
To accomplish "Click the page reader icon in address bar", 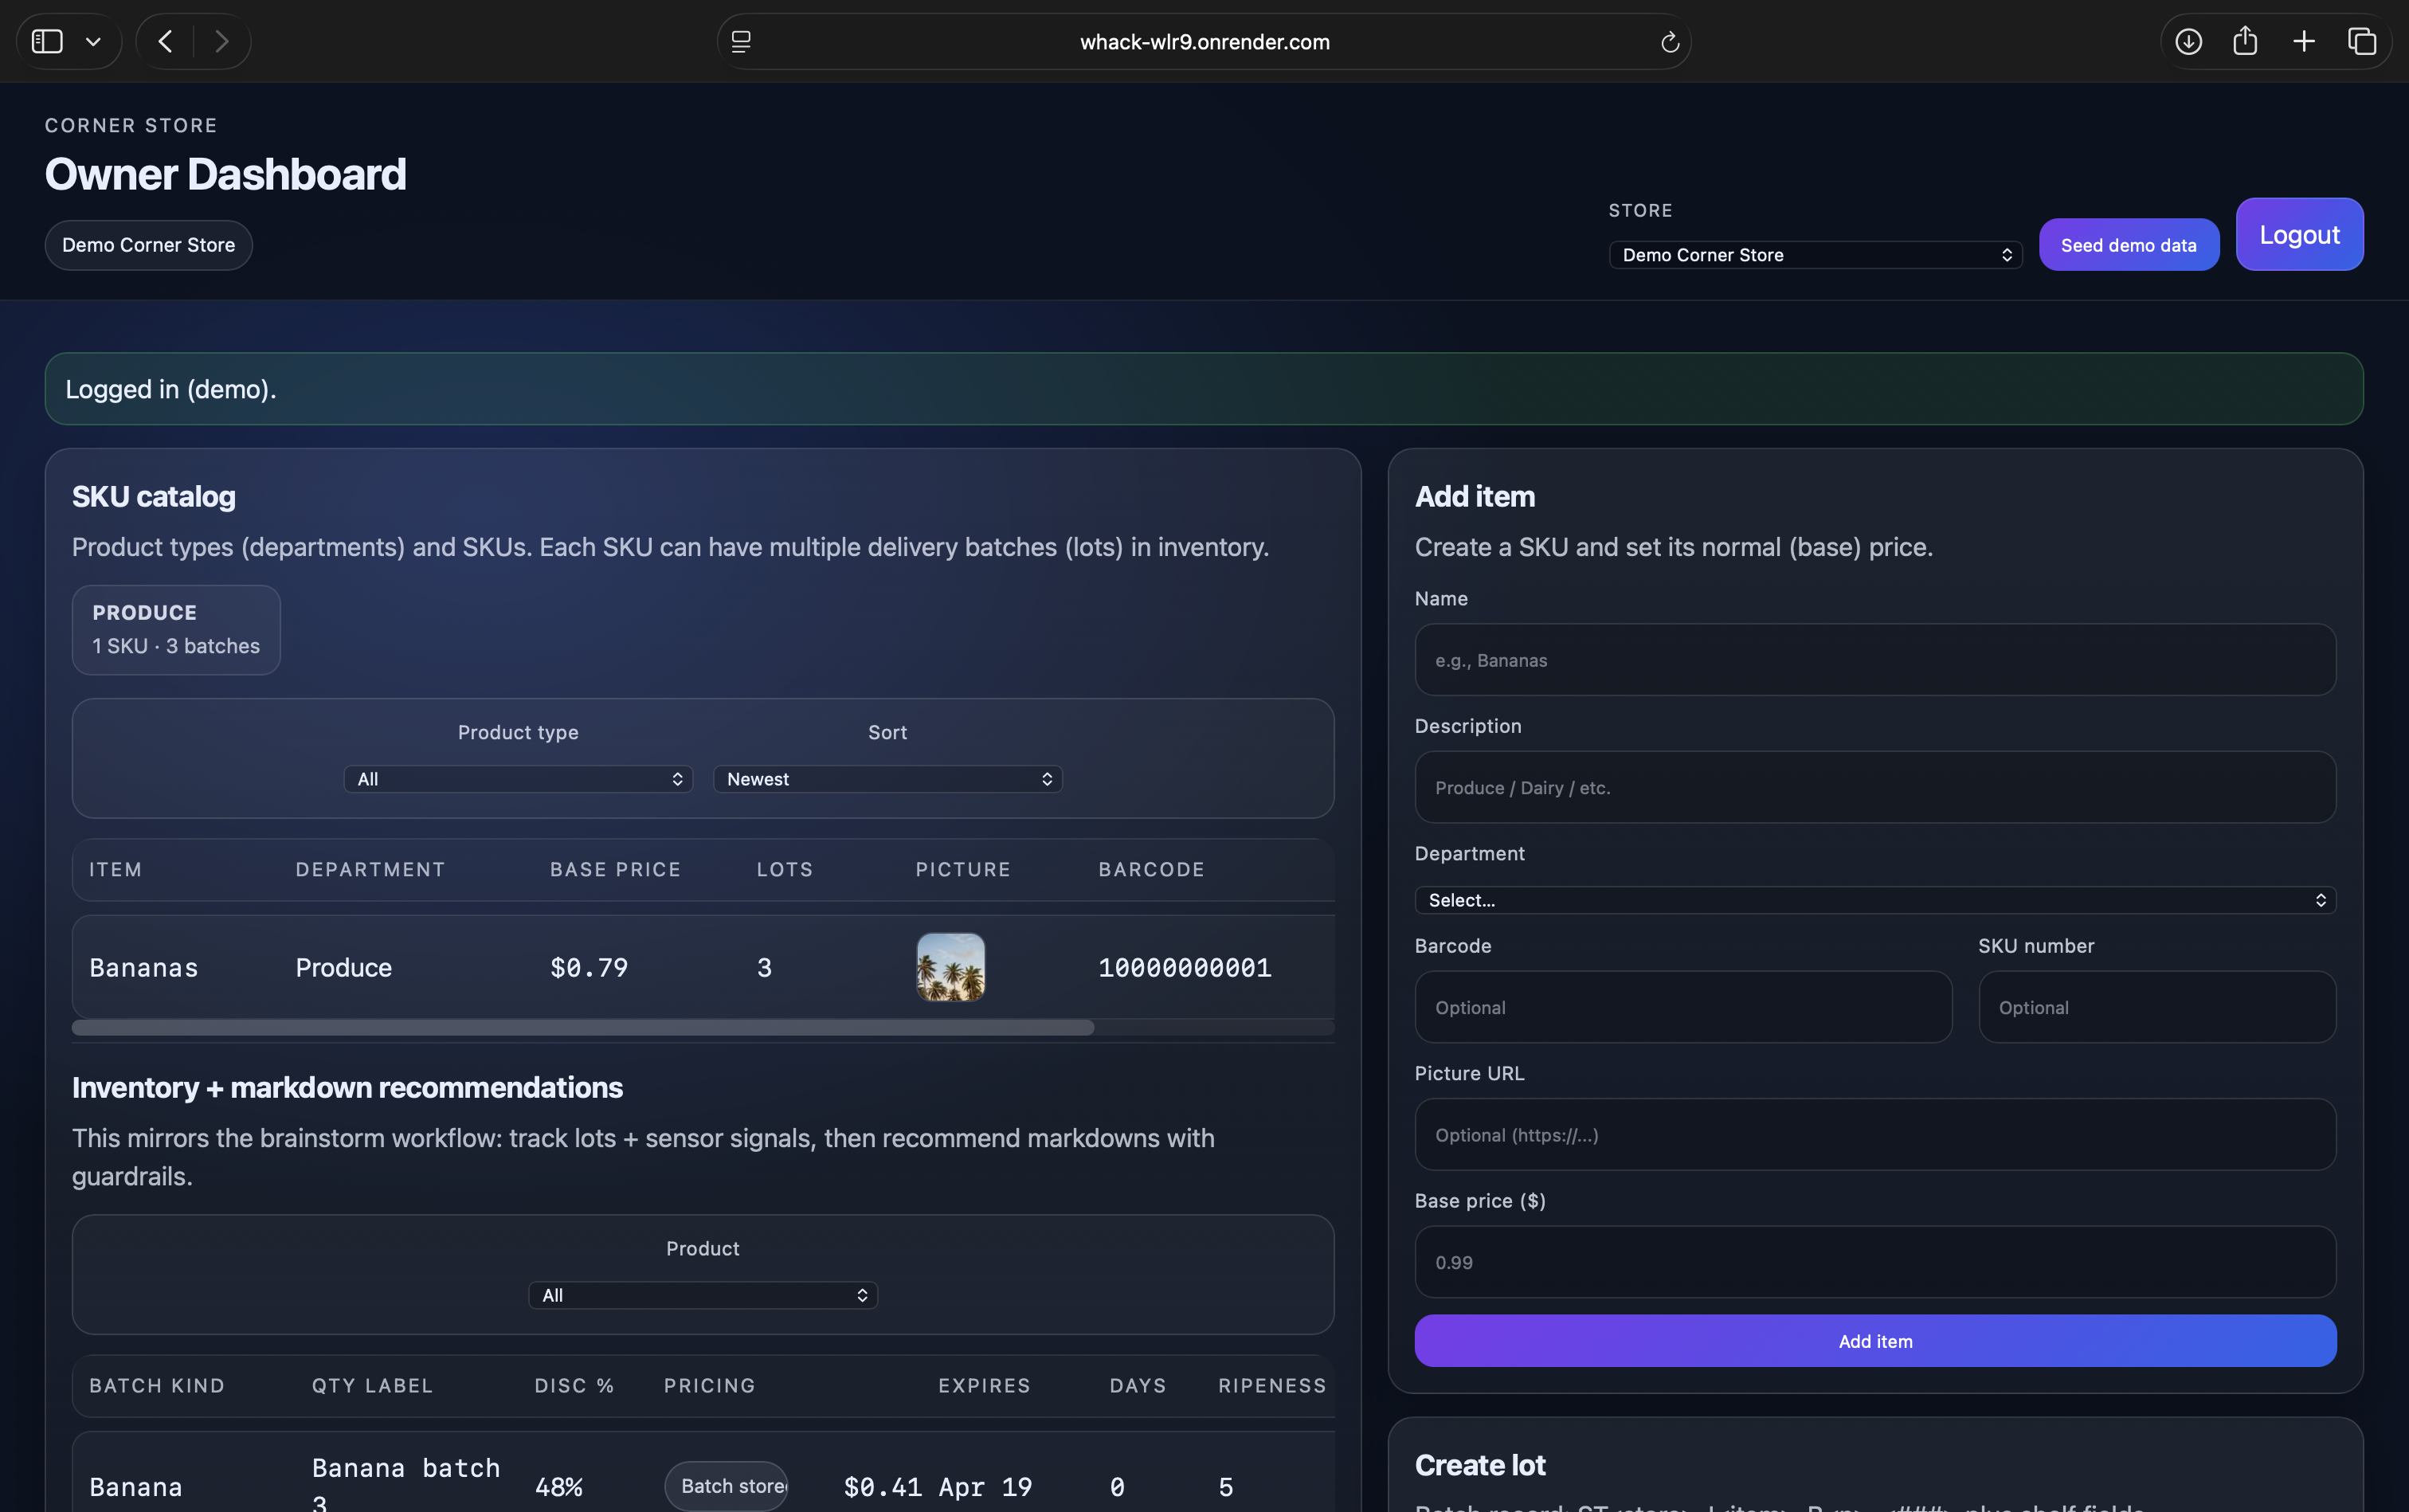I will [741, 42].
